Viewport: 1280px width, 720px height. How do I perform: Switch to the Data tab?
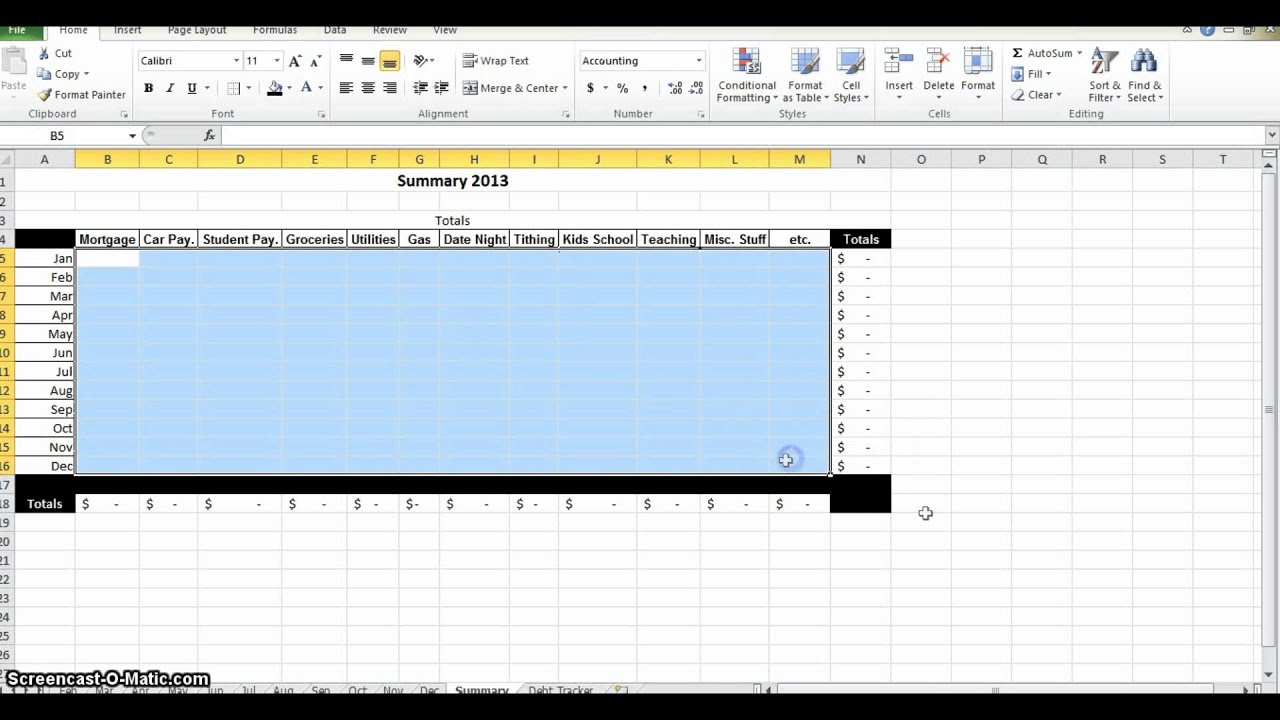click(x=335, y=30)
